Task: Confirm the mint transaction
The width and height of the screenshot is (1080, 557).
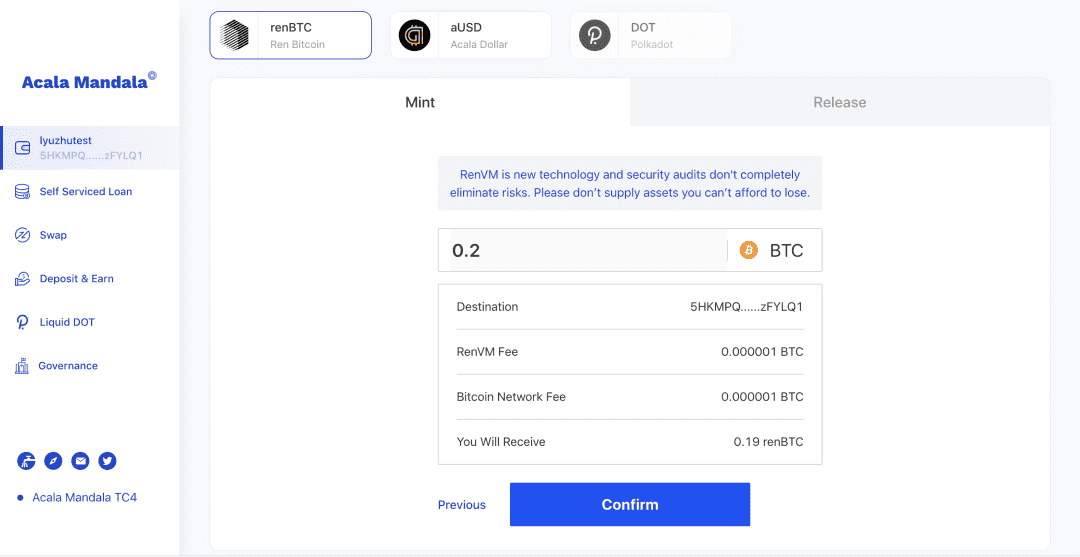Action: [630, 505]
